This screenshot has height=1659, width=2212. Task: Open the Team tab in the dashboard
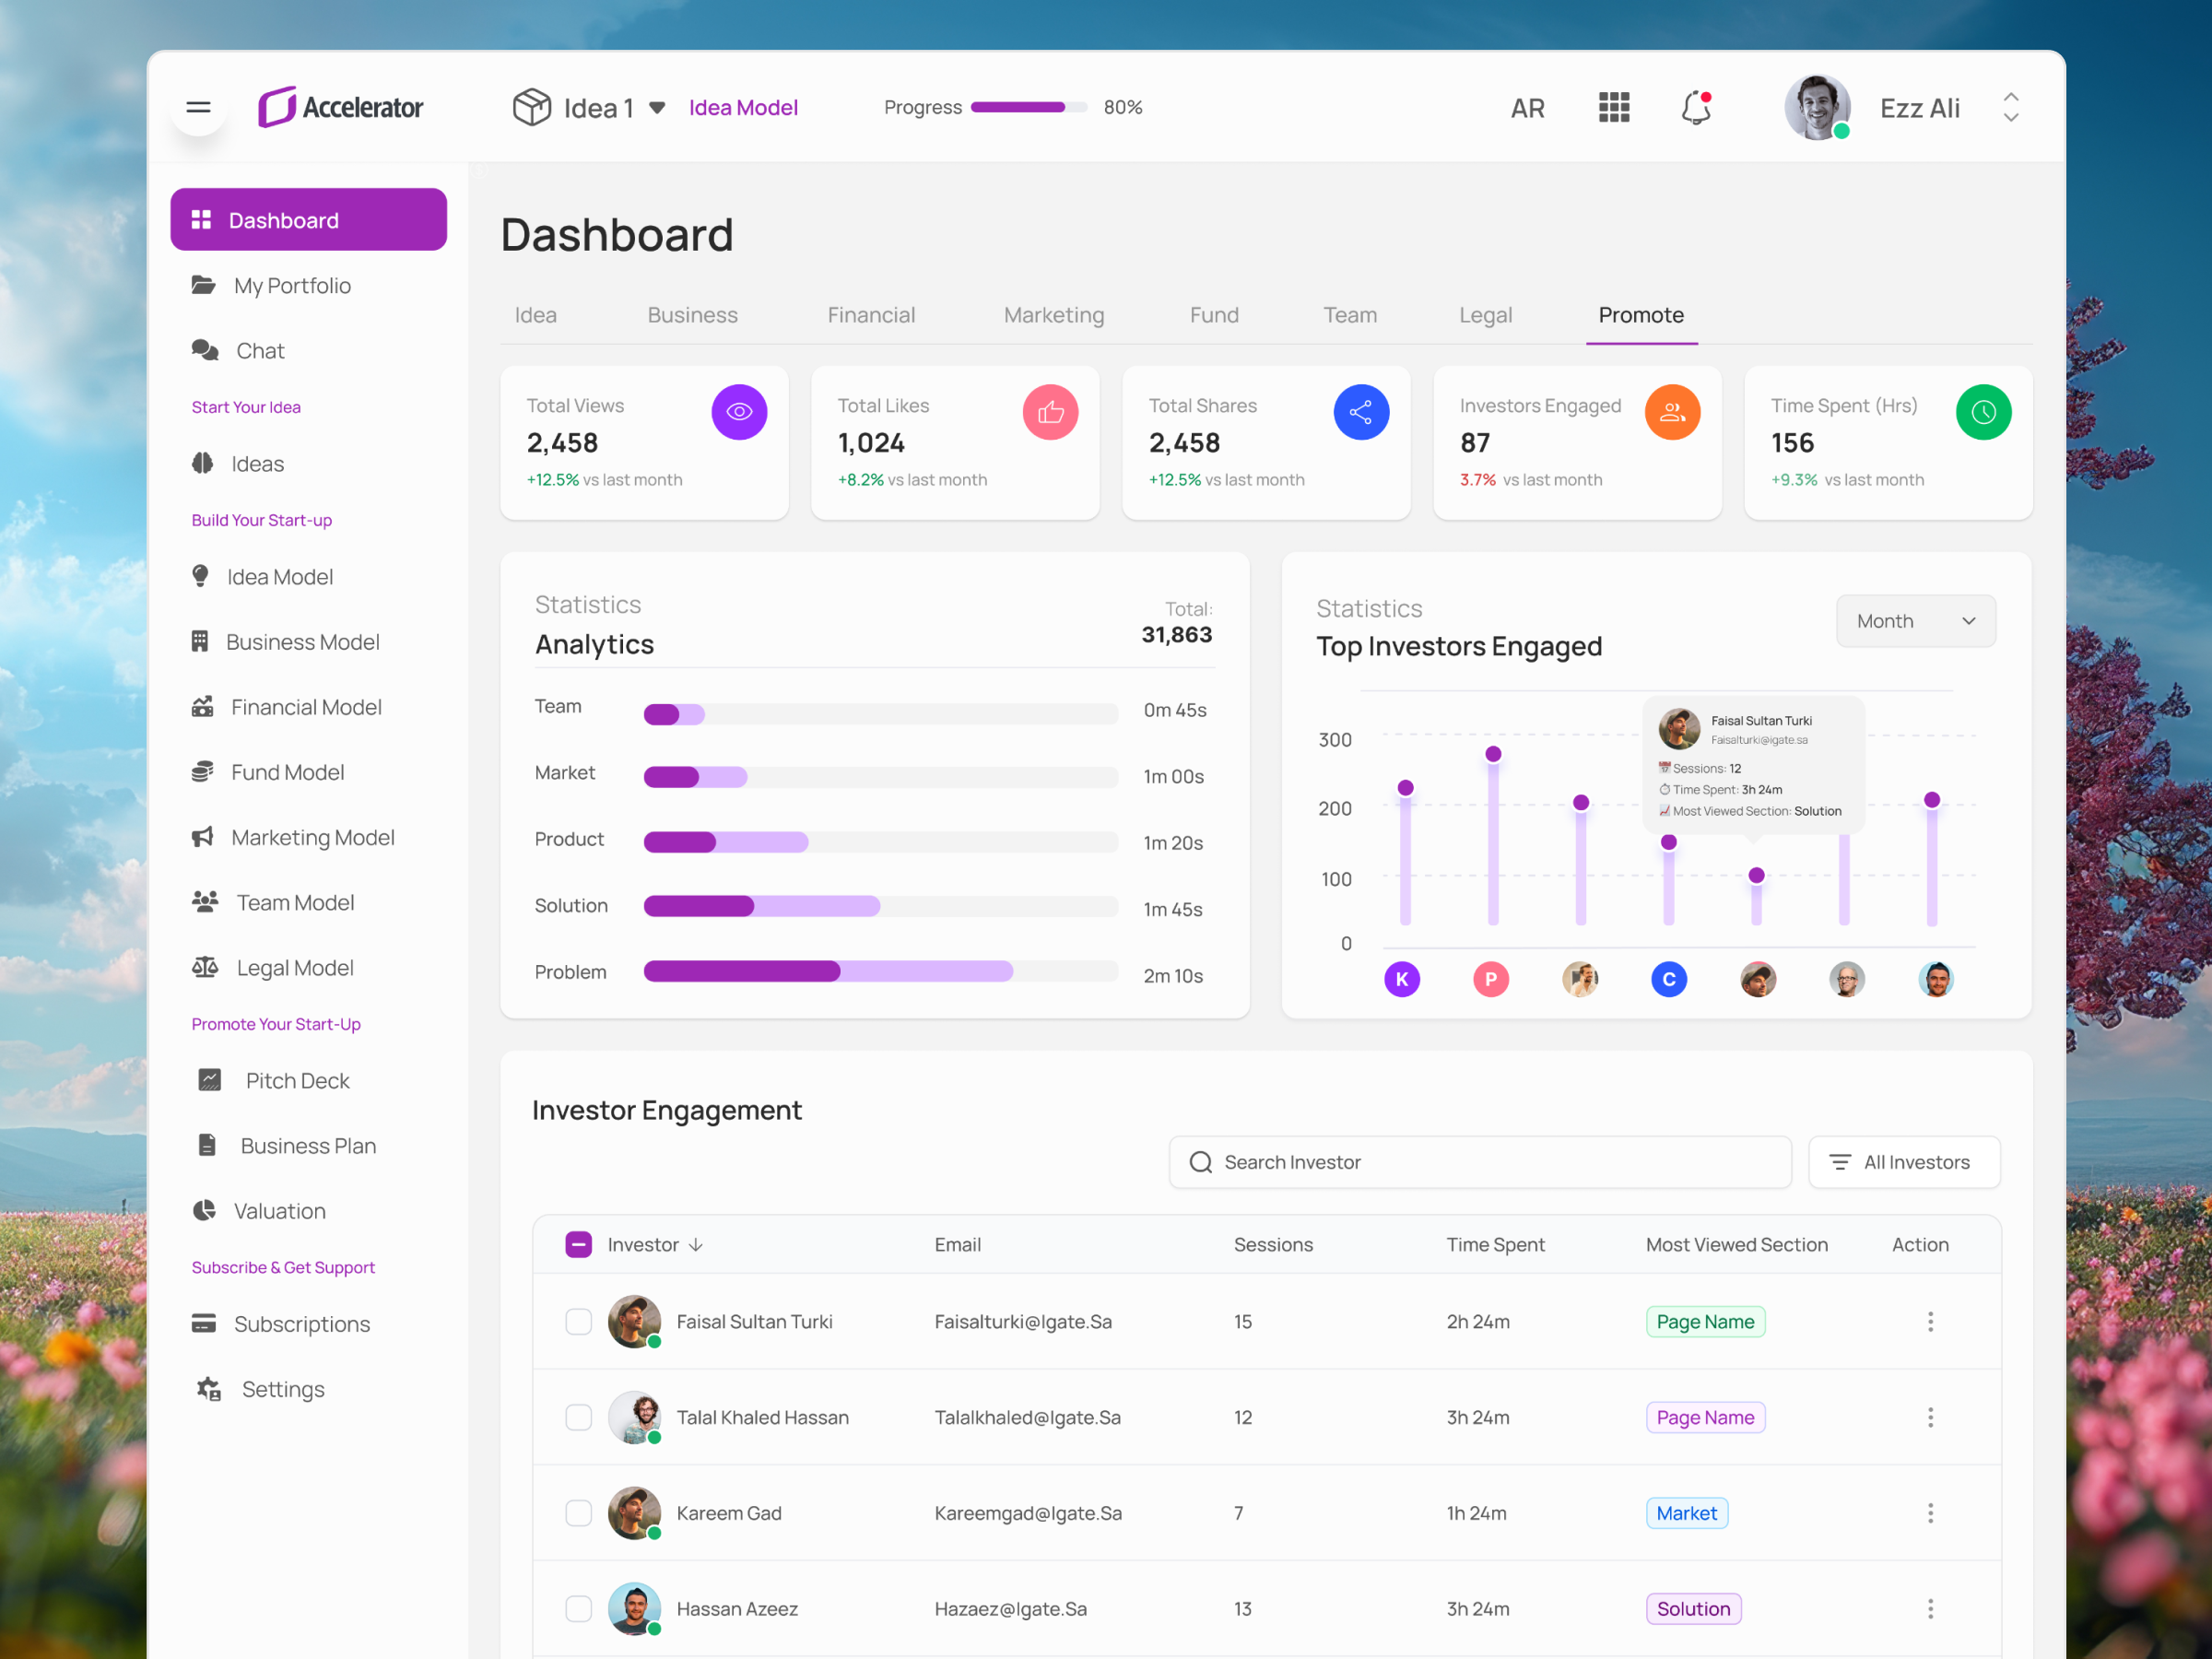pos(1350,314)
